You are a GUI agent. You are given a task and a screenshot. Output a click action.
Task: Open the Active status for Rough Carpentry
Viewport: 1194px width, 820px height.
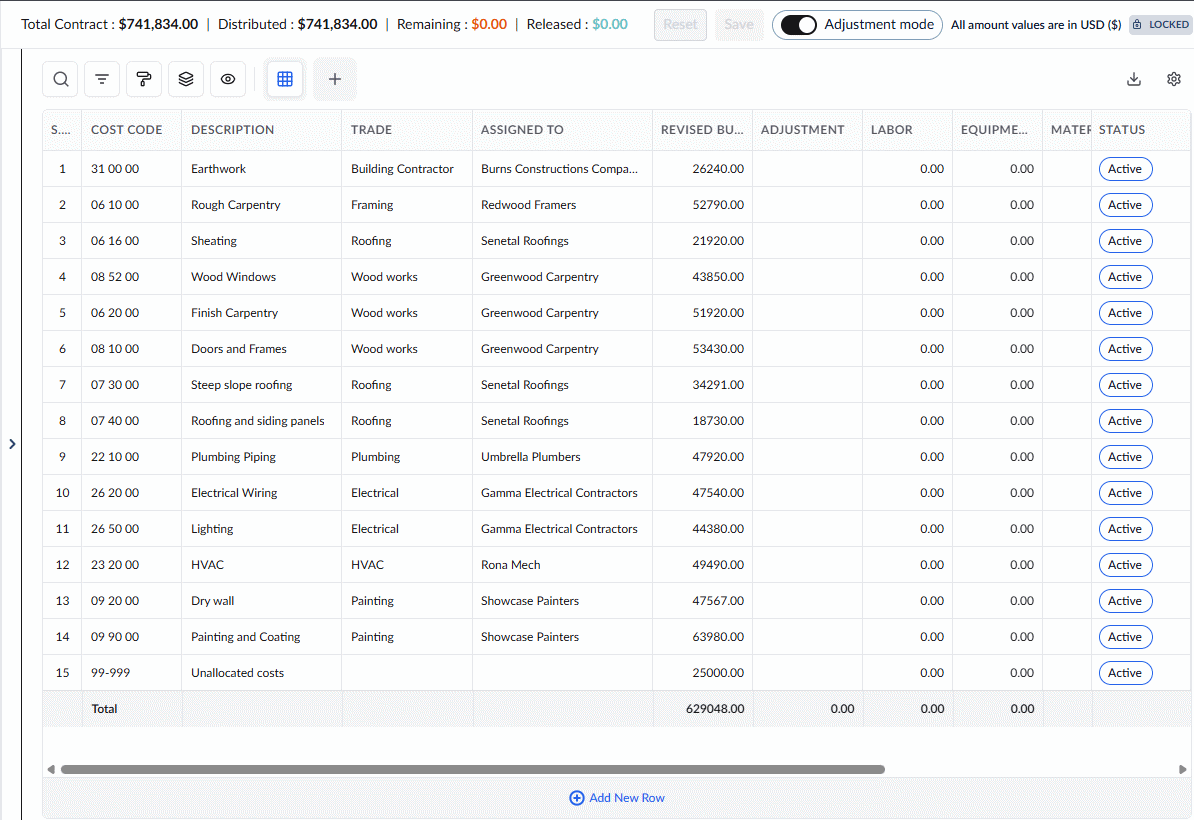[1125, 205]
